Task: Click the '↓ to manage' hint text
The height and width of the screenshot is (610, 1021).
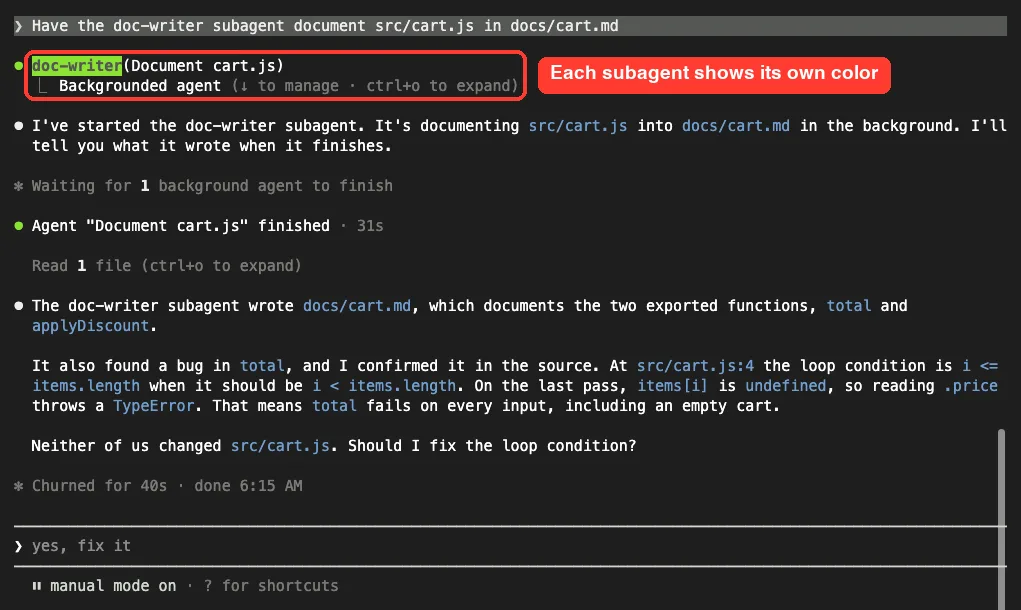Action: pyautogui.click(x=289, y=86)
